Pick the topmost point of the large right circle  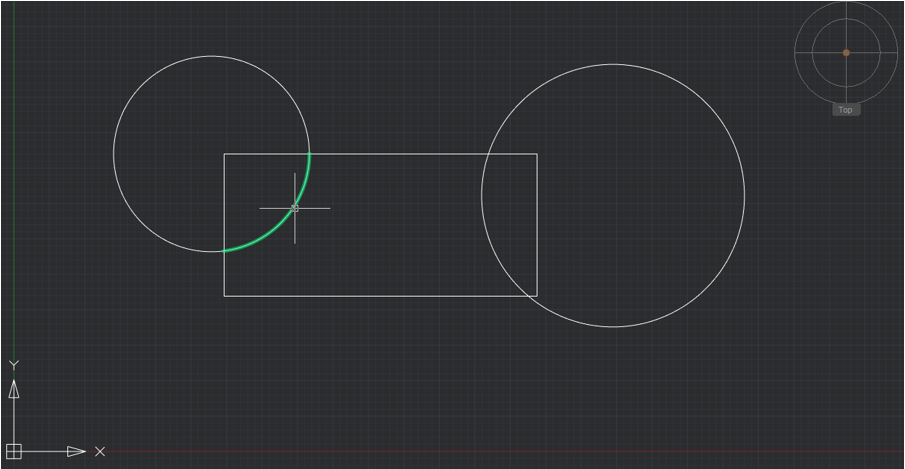(613, 64)
